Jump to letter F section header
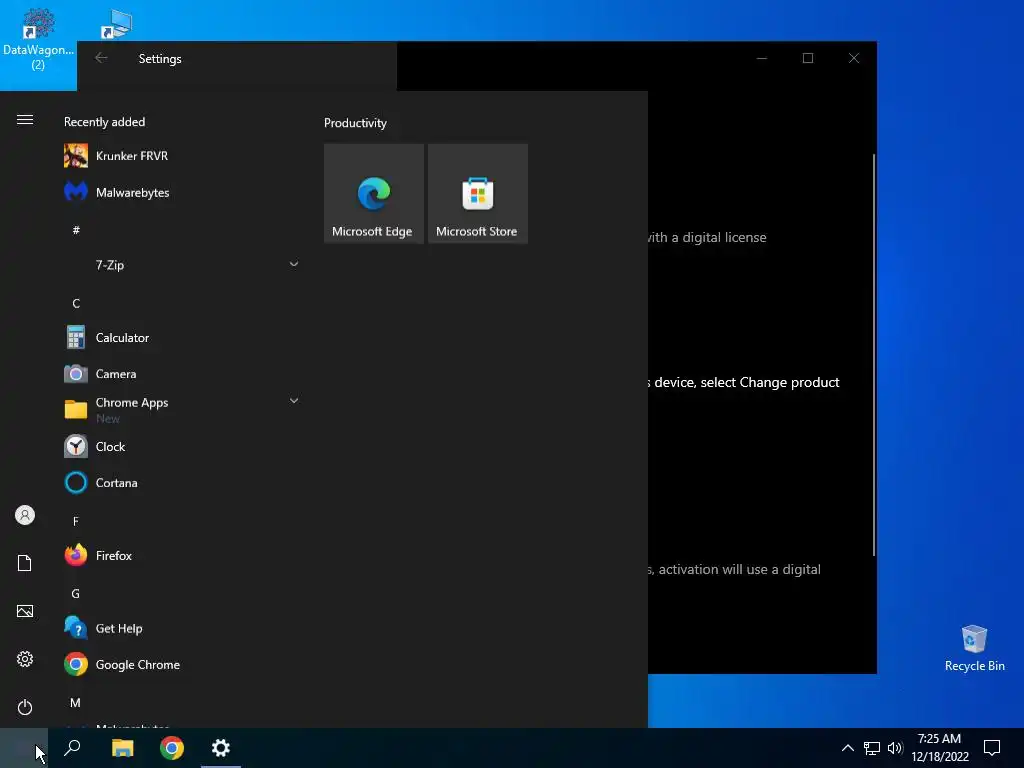 (x=76, y=521)
